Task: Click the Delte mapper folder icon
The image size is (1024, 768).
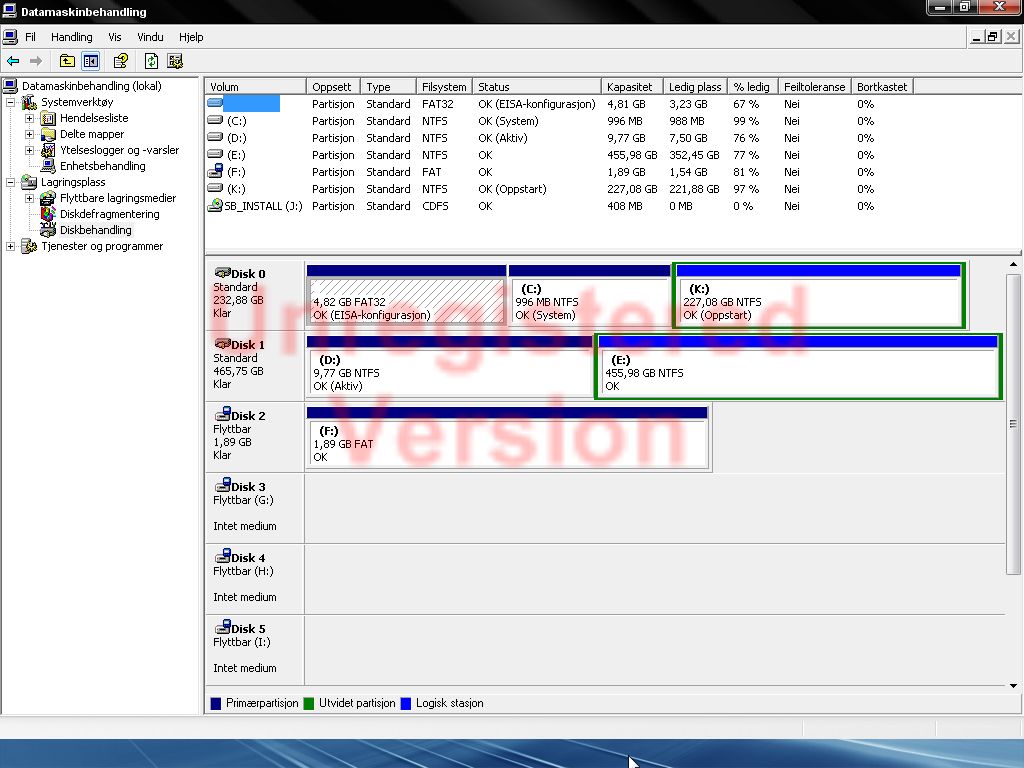Action: point(48,135)
